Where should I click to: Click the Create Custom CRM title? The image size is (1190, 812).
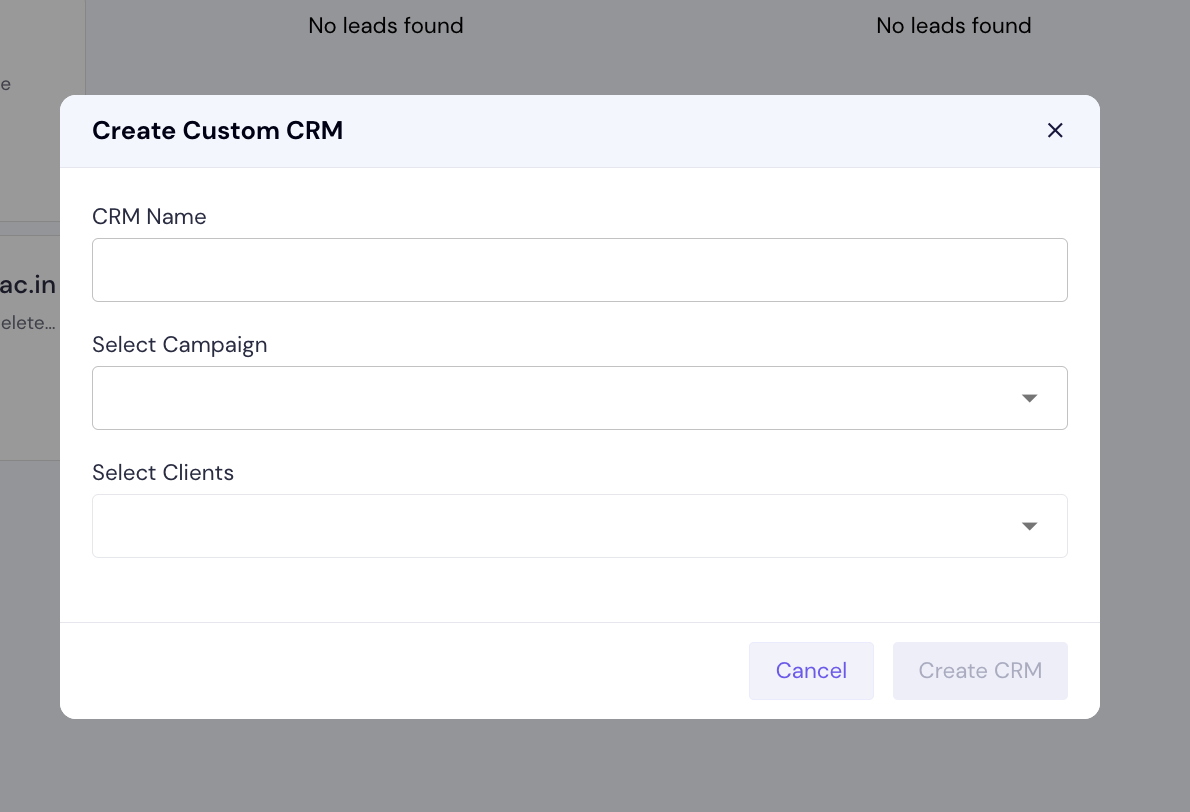218,131
